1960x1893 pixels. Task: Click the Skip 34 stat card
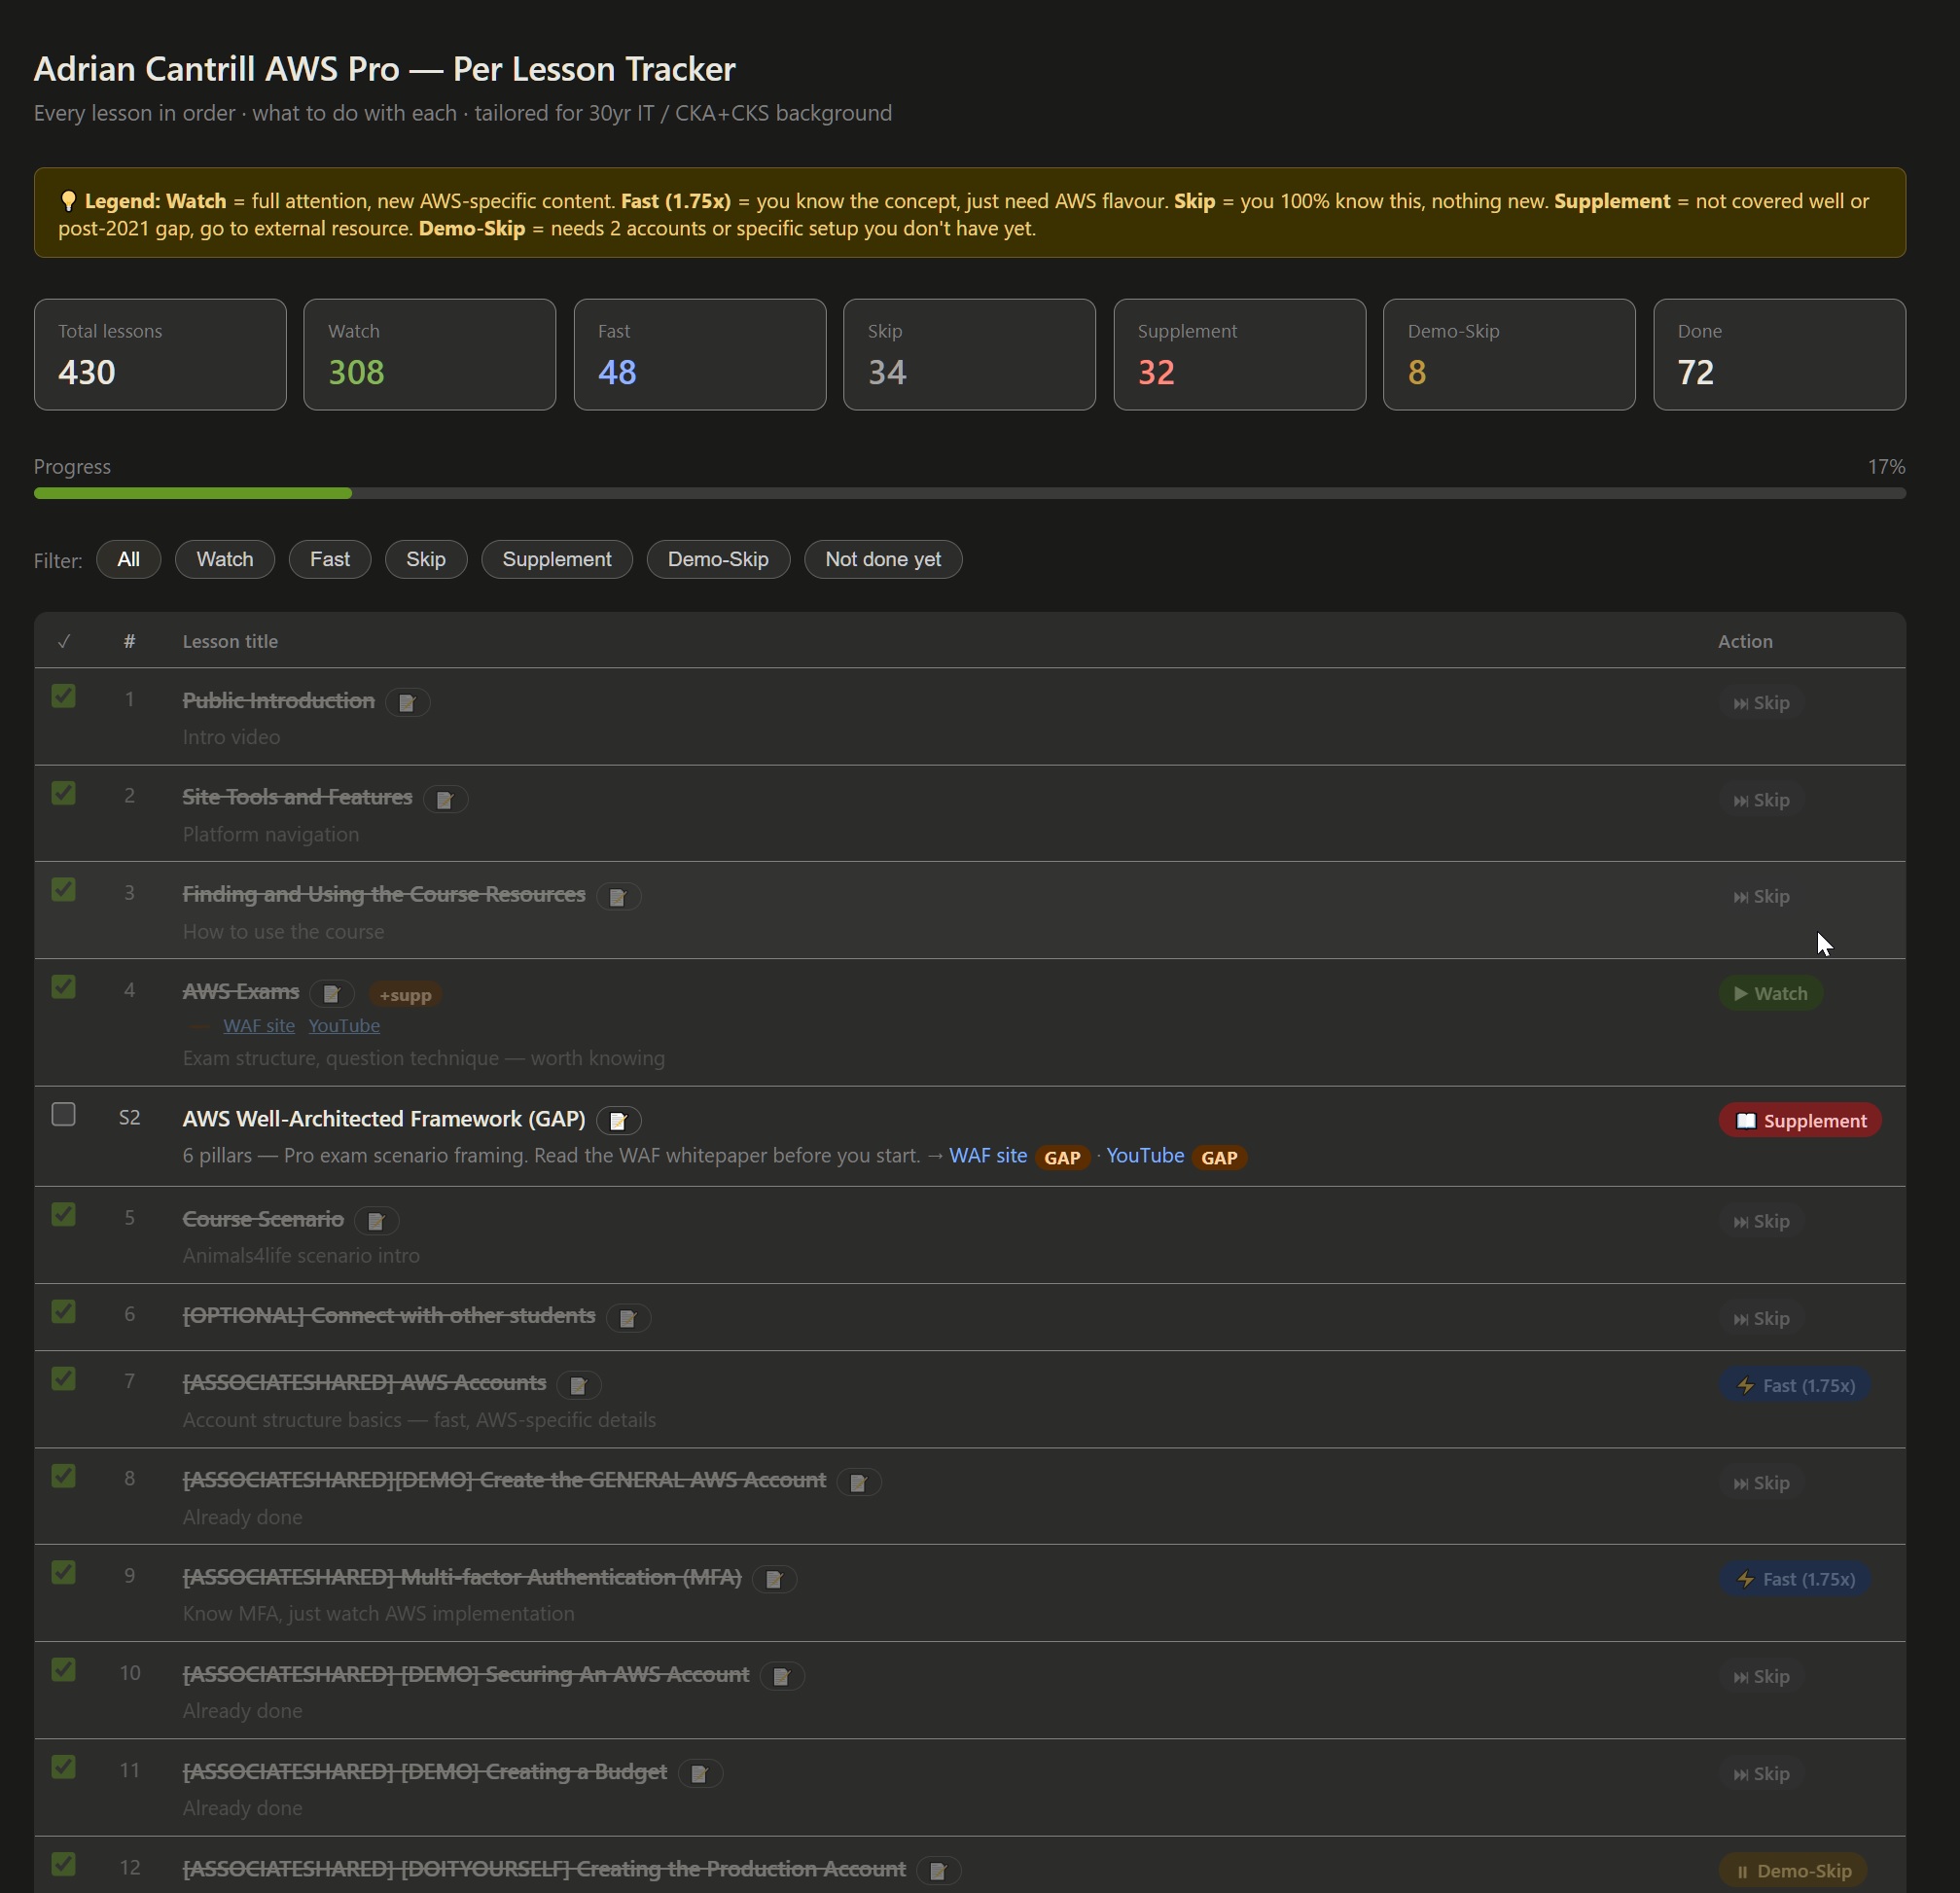[969, 354]
